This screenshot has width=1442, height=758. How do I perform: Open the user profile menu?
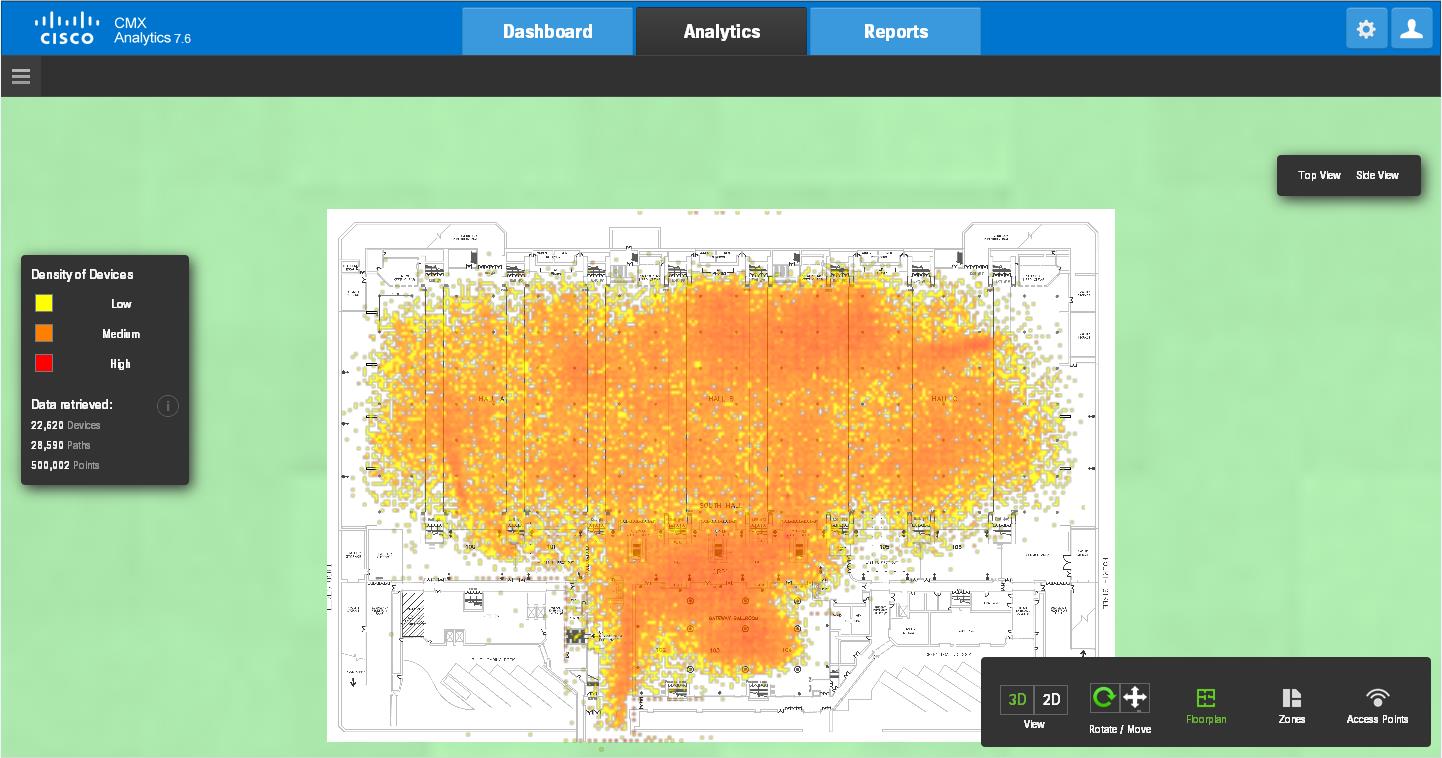click(1412, 30)
